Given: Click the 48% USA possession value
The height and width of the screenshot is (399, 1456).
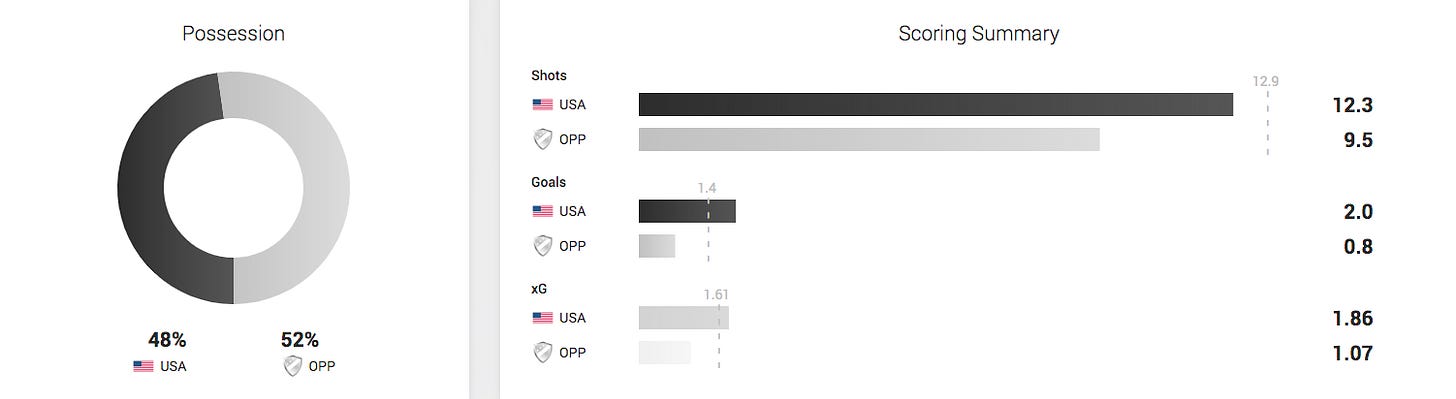Looking at the screenshot, I should [x=167, y=340].
